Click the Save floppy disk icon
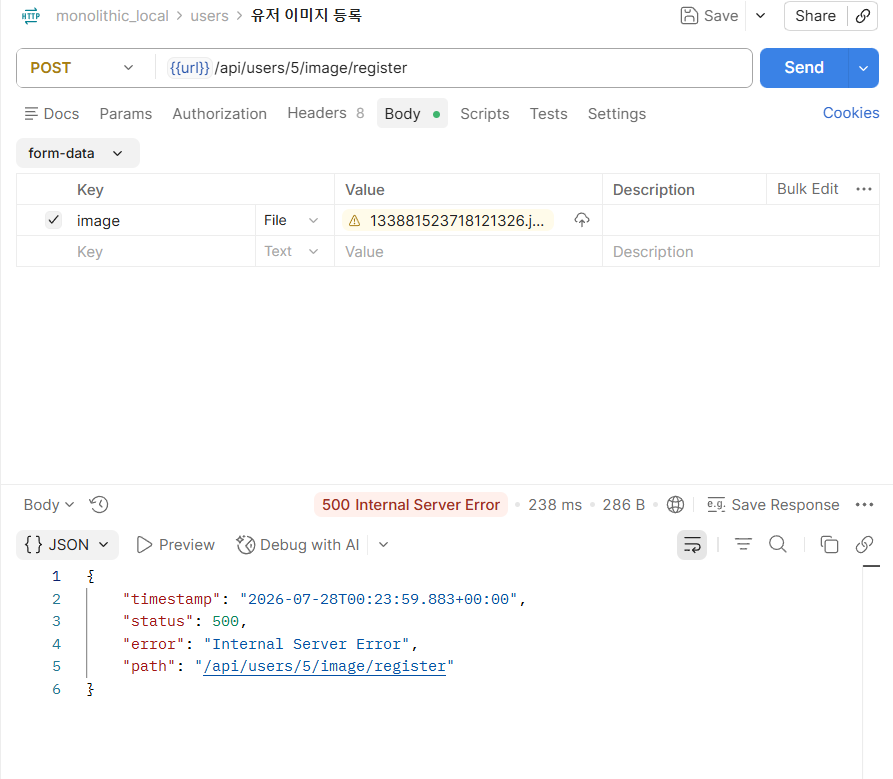This screenshot has height=779, width=893. click(x=689, y=16)
